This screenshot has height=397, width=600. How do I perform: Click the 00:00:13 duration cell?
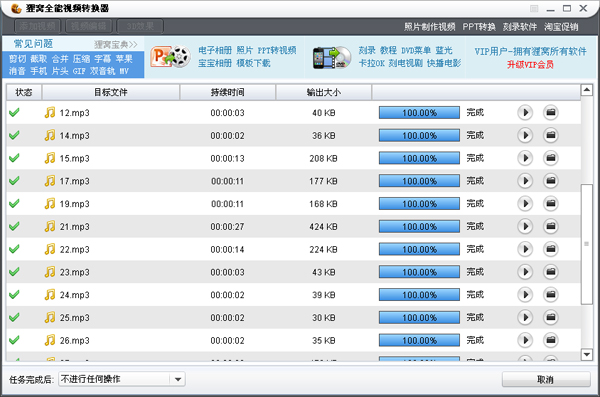[227, 158]
